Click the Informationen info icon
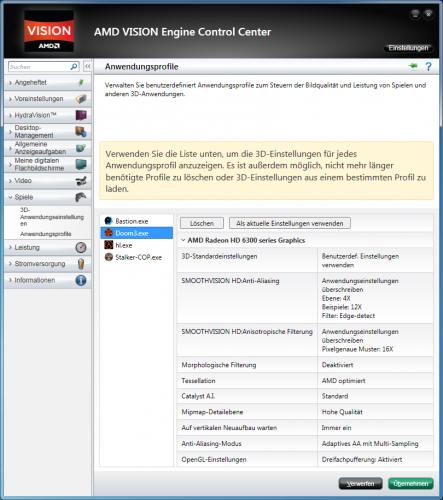 coord(81,280)
